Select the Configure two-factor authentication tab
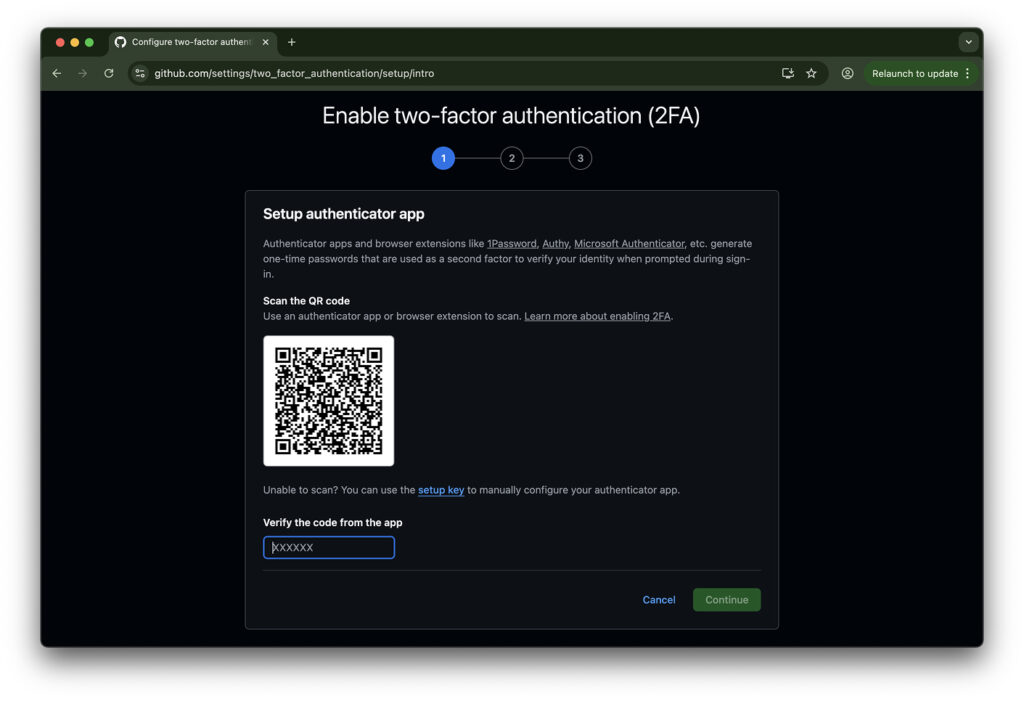The height and width of the screenshot is (701, 1024). [x=192, y=42]
